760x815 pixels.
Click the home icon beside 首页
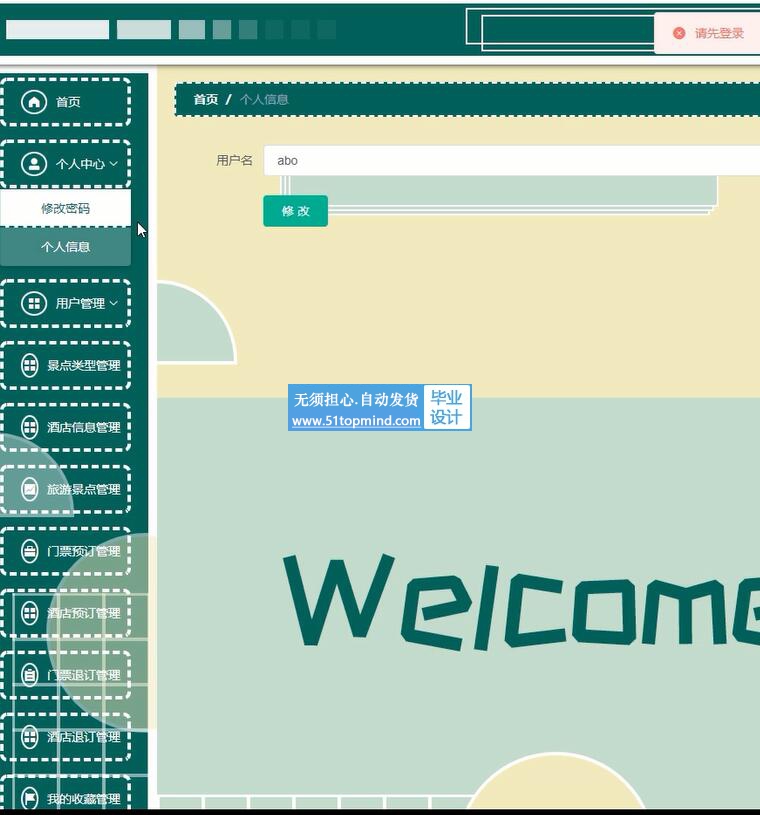point(34,102)
